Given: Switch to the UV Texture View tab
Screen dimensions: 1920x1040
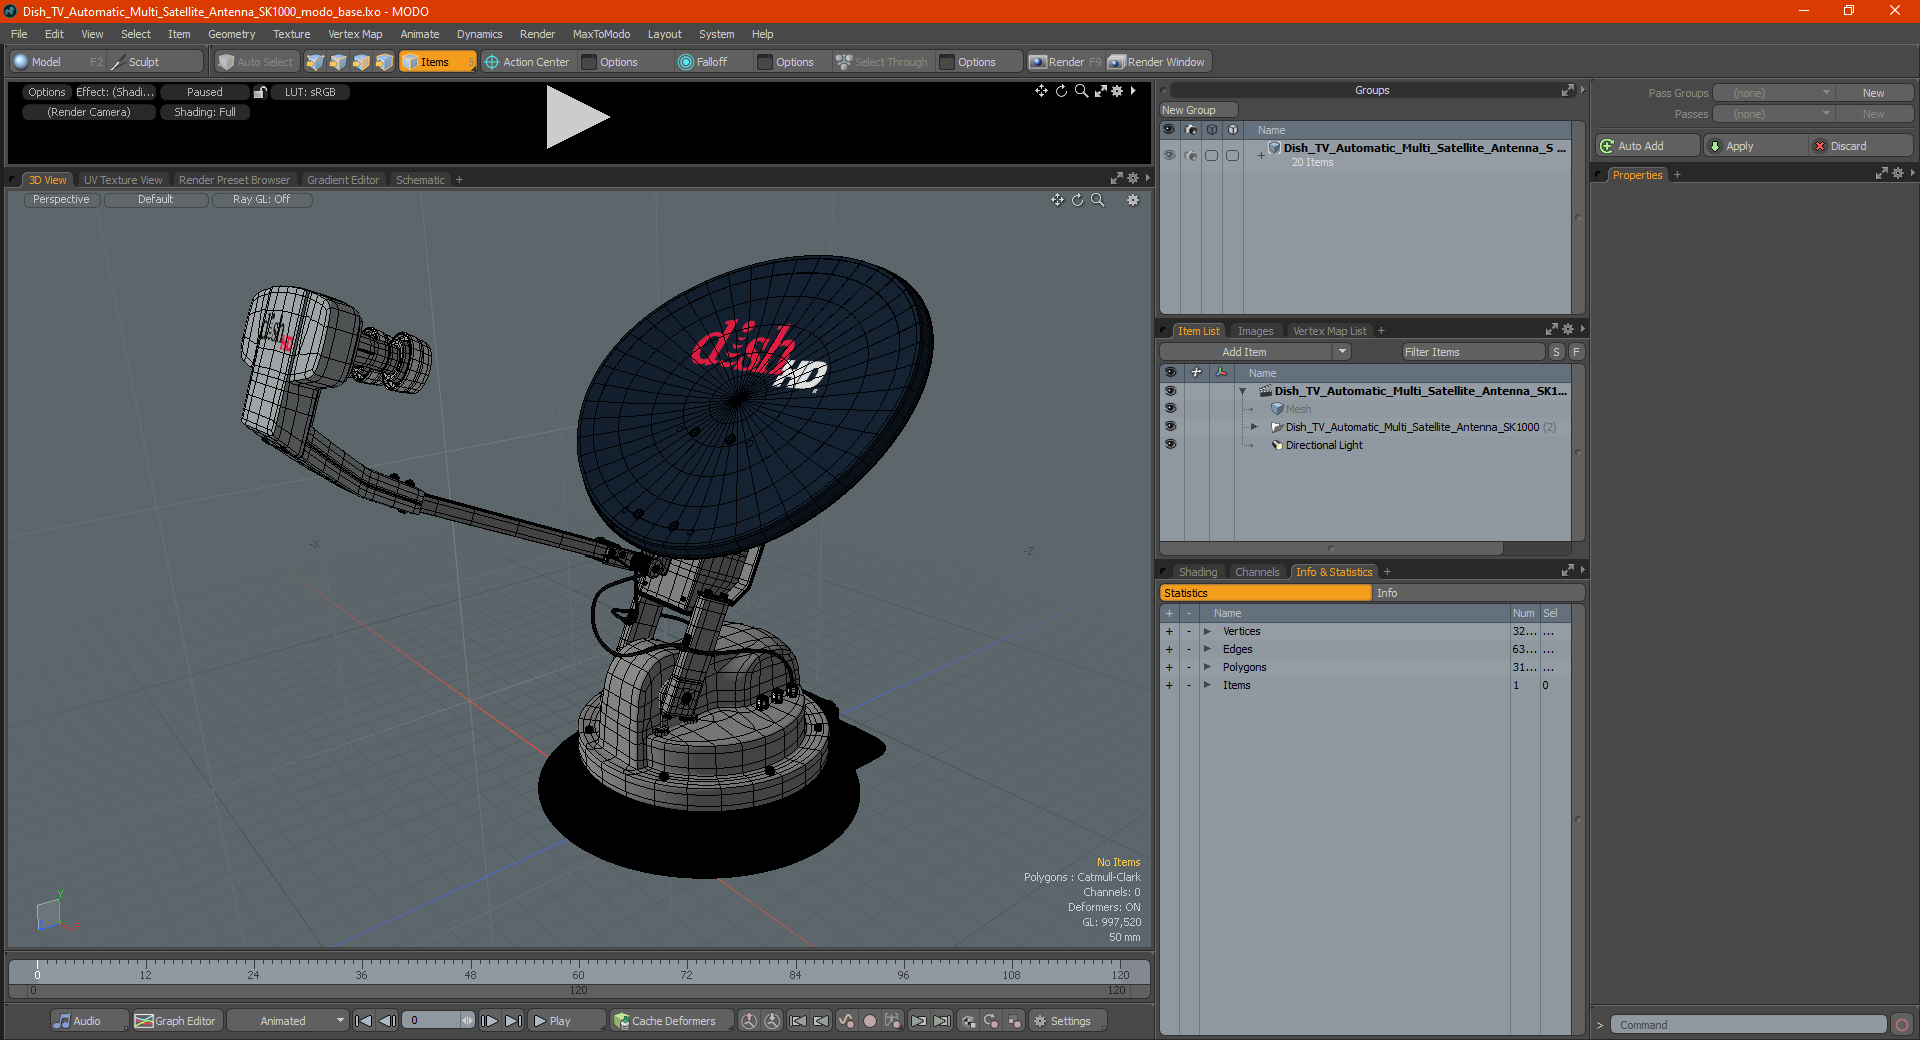Looking at the screenshot, I should (123, 180).
